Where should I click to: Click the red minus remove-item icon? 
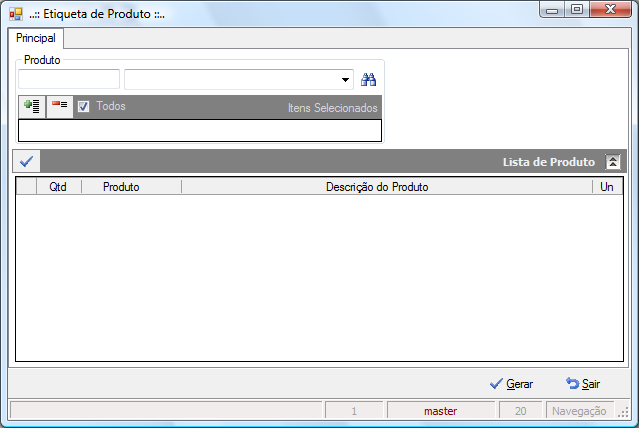59,107
